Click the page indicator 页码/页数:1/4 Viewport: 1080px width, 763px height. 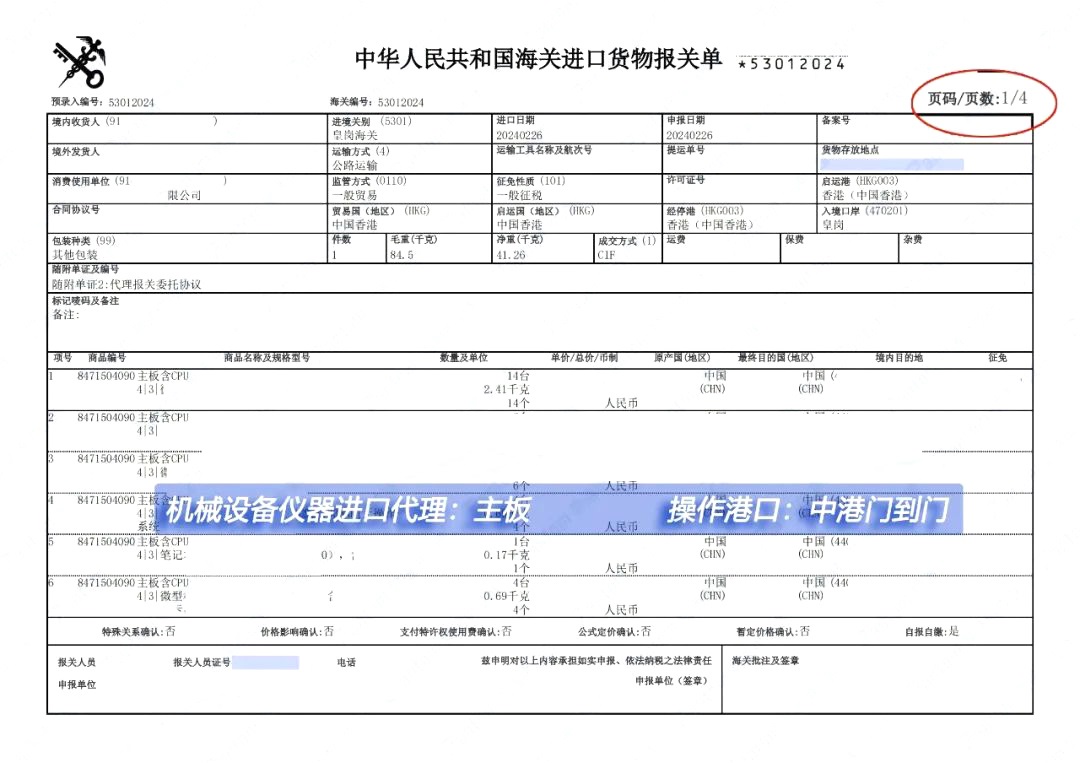[x=977, y=98]
